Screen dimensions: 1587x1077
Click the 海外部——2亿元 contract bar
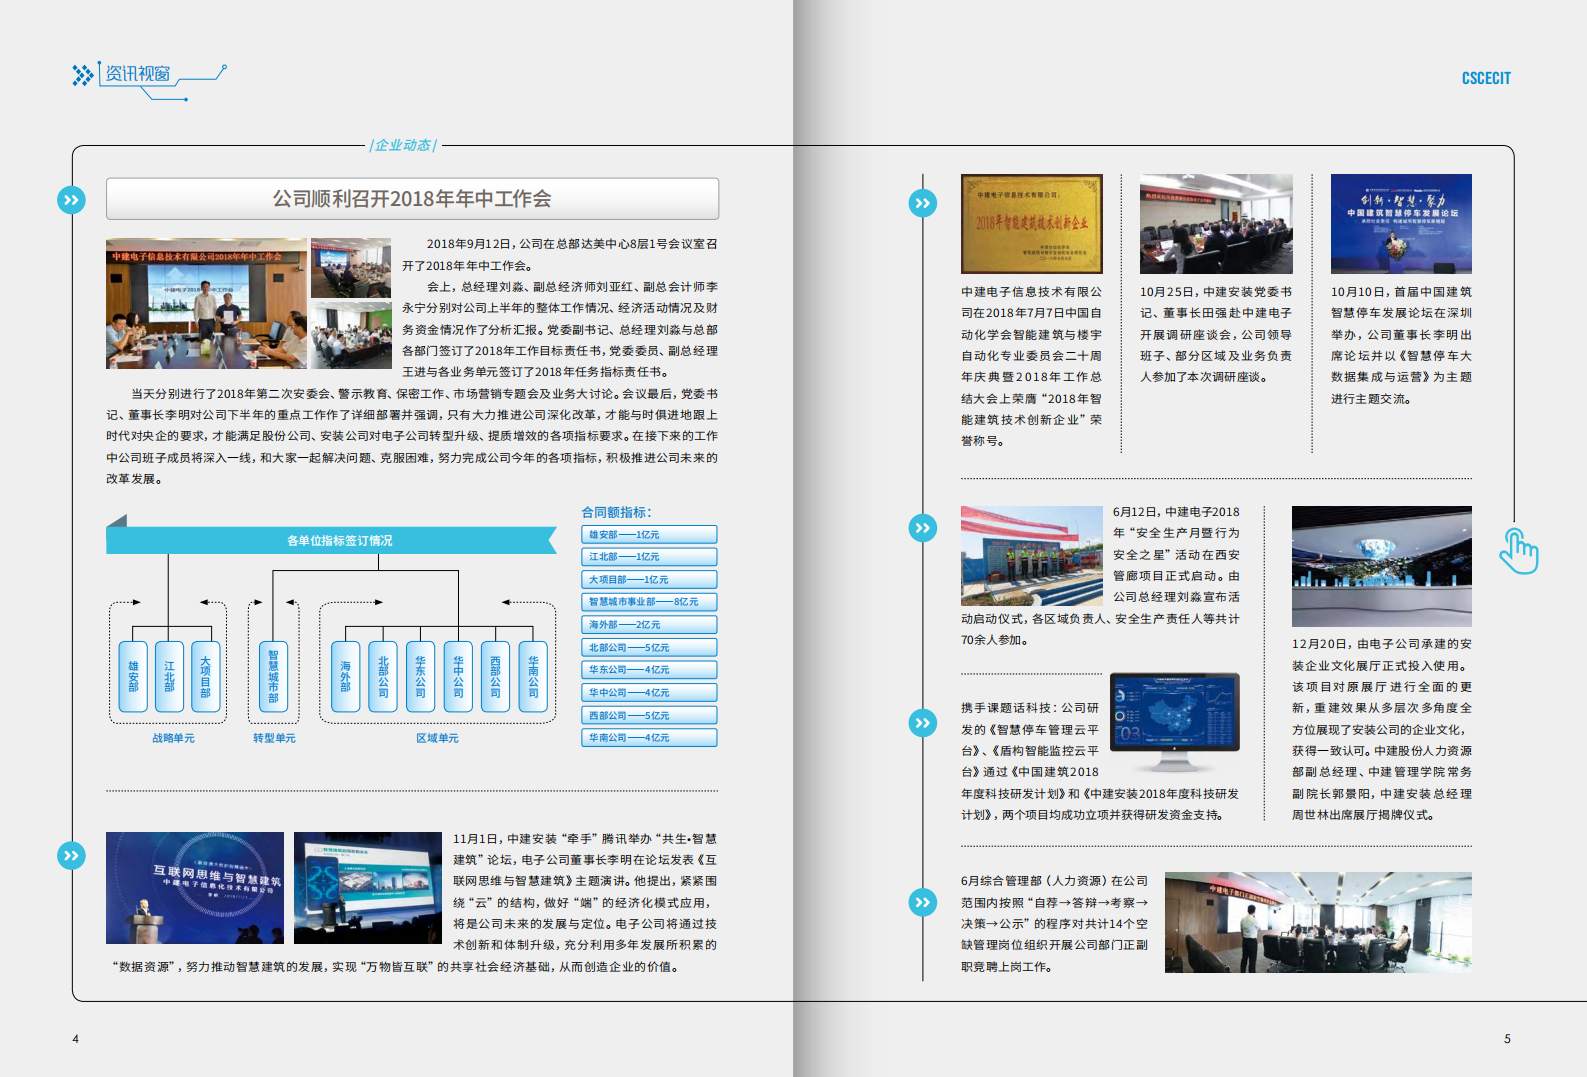[649, 625]
